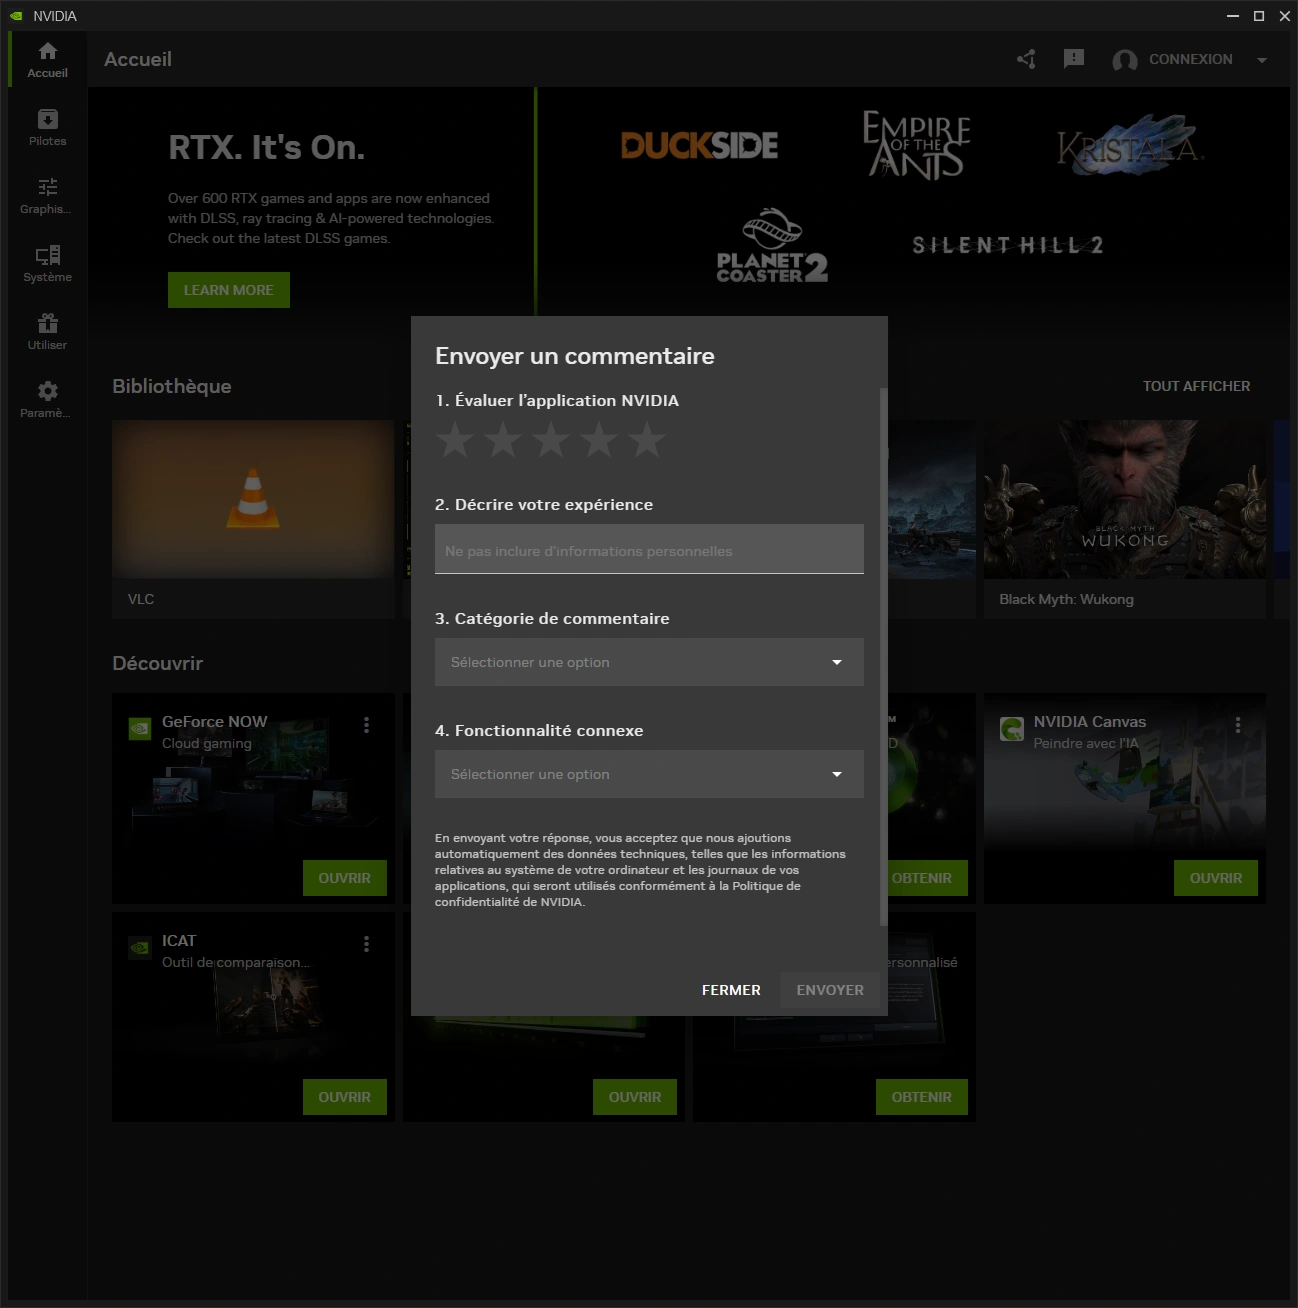Screen dimensions: 1298x1308
Task: Click OUVRIR on NVIDIA Canvas card
Action: [x=1216, y=878]
